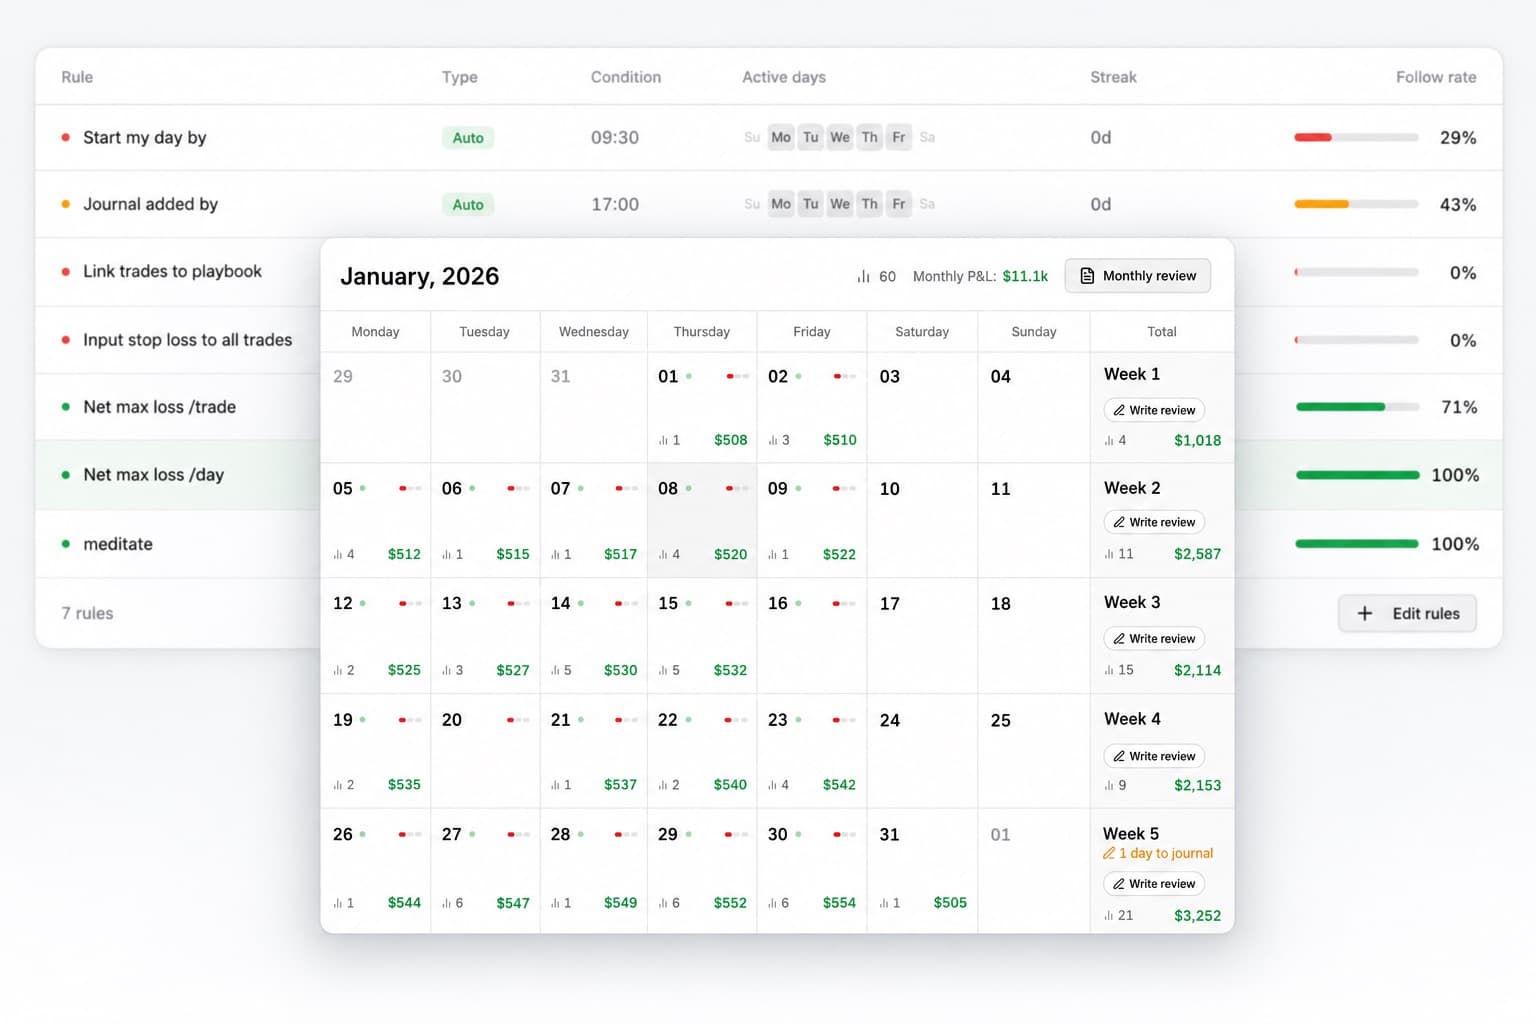
Task: Click the trade count icon on January 01
Action: pos(663,440)
